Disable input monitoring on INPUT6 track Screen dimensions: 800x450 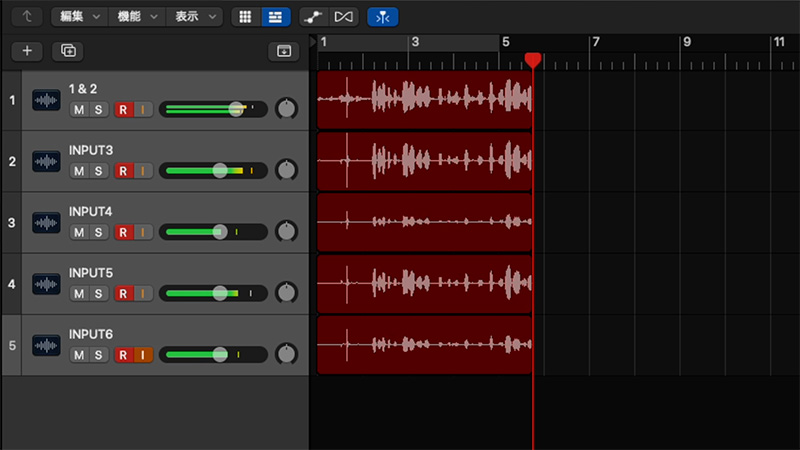[143, 355]
